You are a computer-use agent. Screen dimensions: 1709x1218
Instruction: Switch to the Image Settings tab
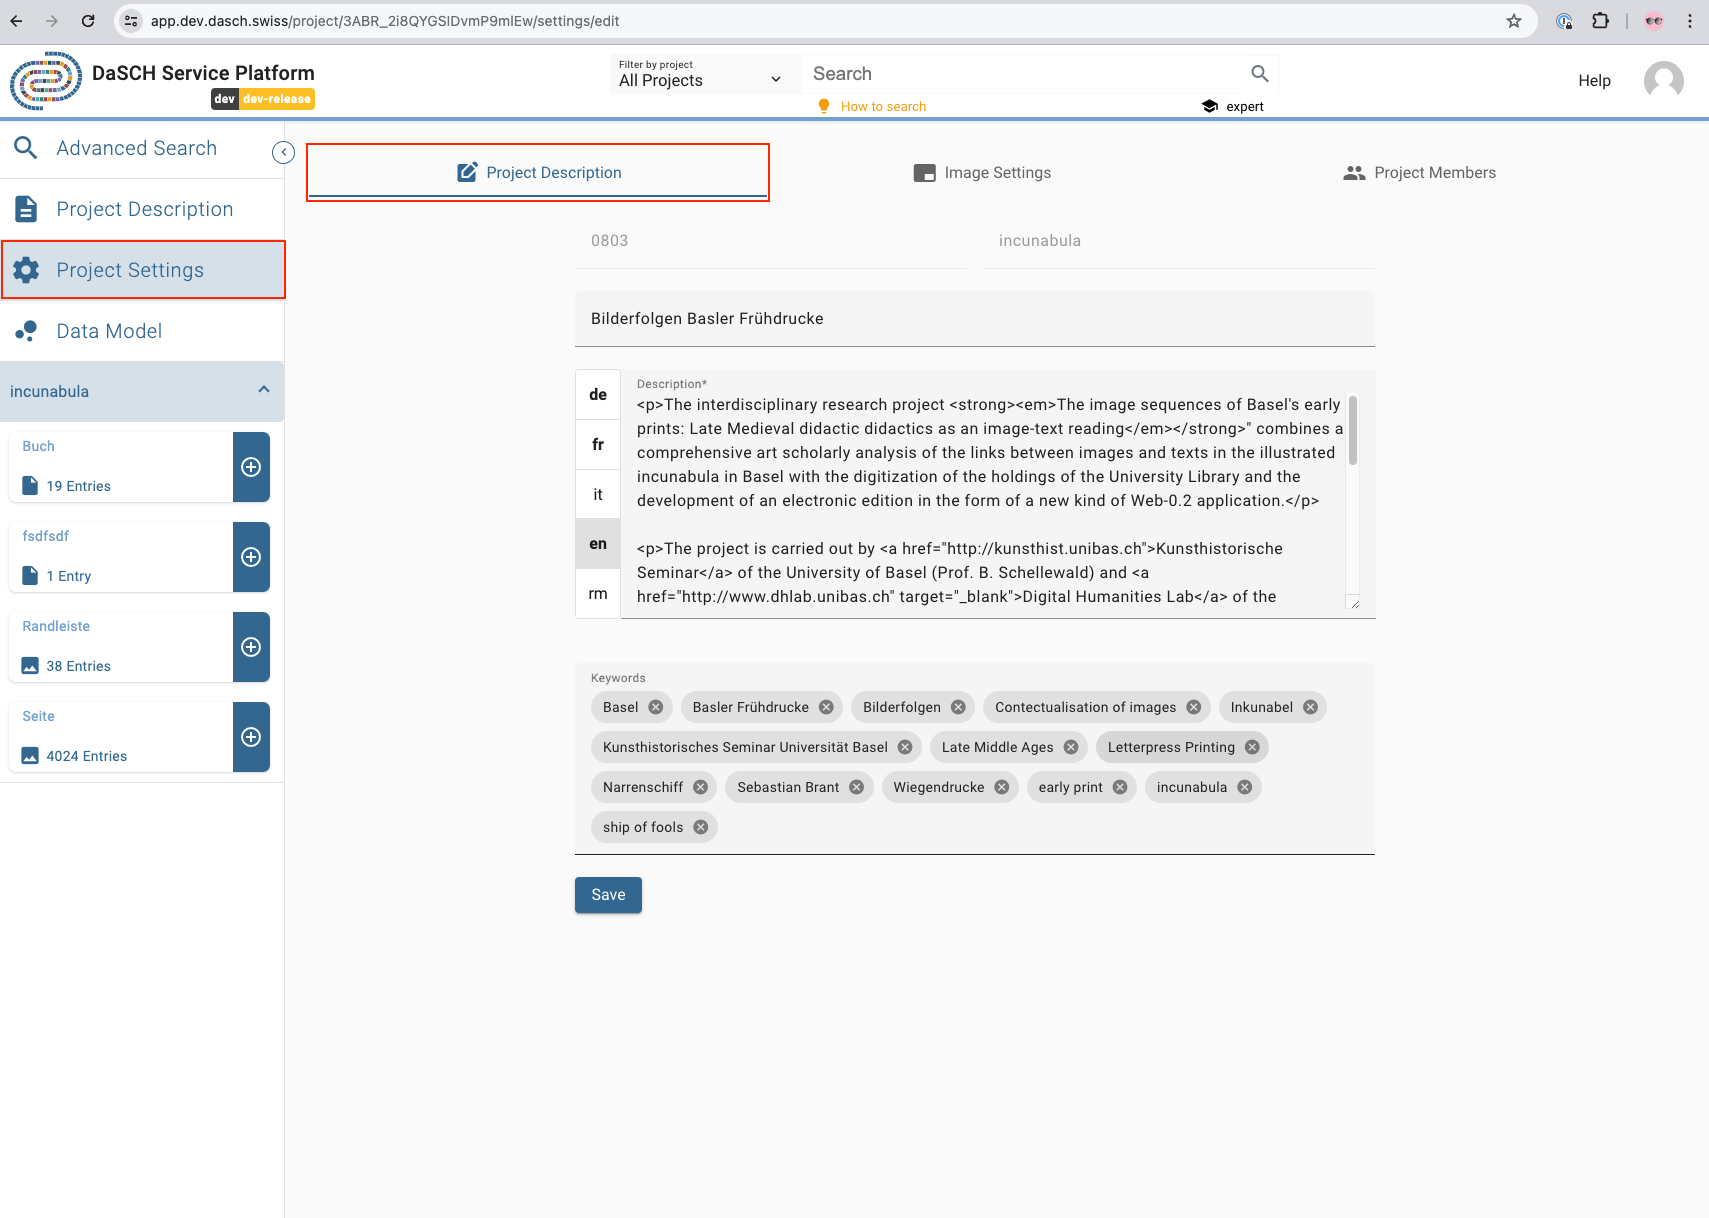(996, 172)
